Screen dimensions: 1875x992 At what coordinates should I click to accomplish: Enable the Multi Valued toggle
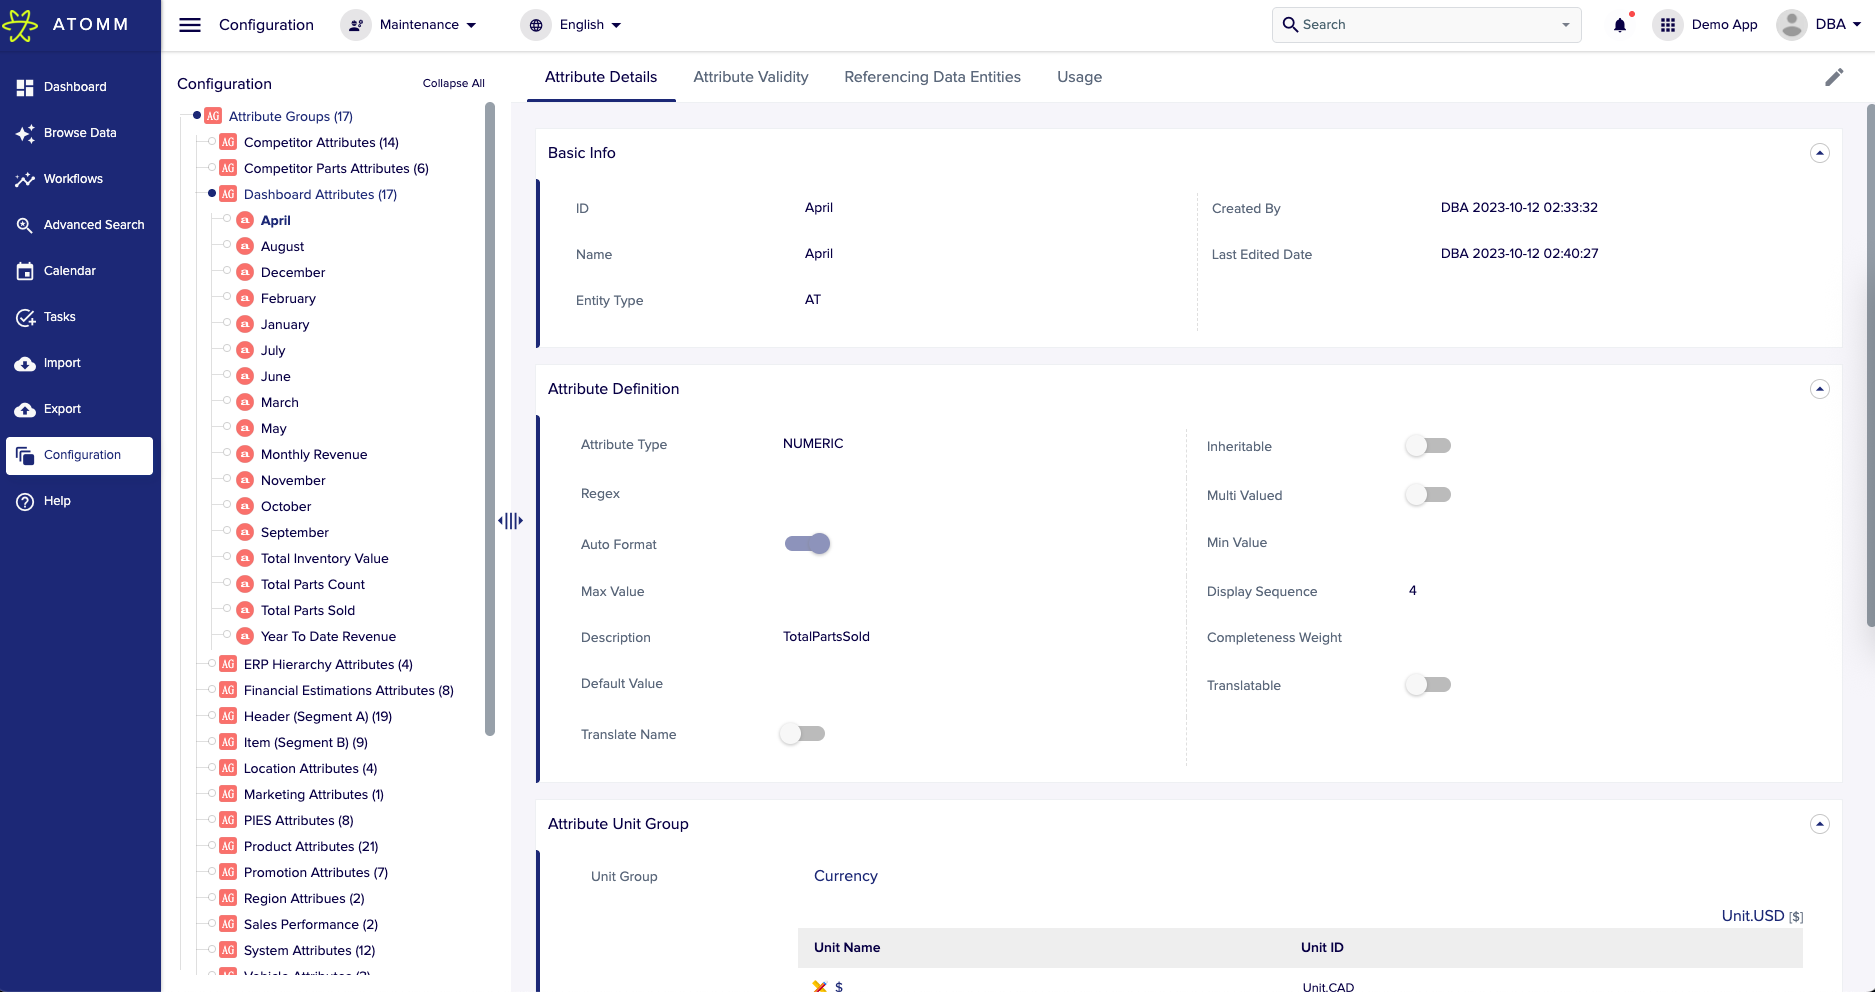click(1427, 494)
